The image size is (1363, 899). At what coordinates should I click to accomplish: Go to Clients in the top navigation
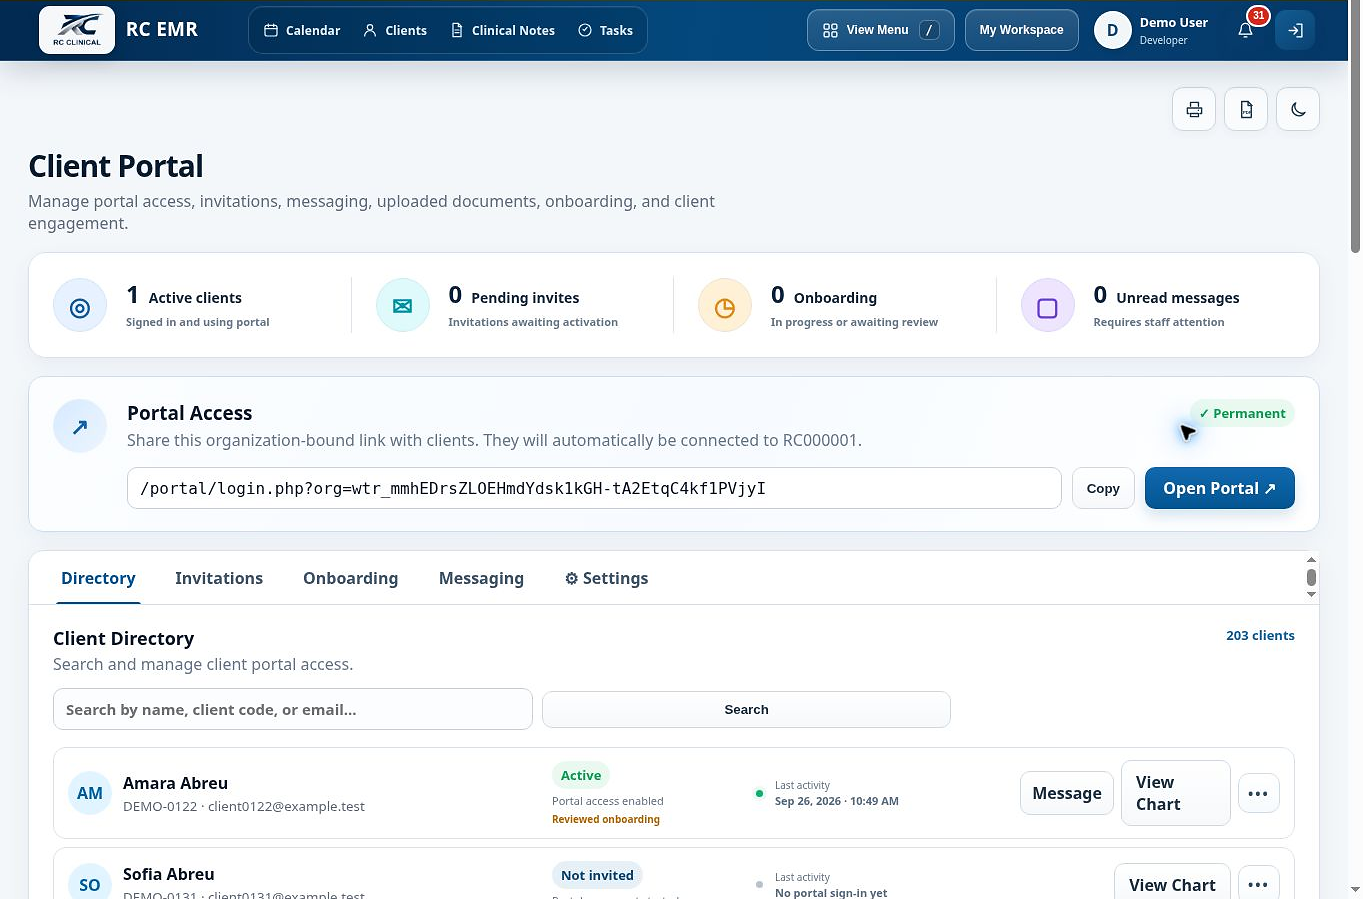(395, 30)
